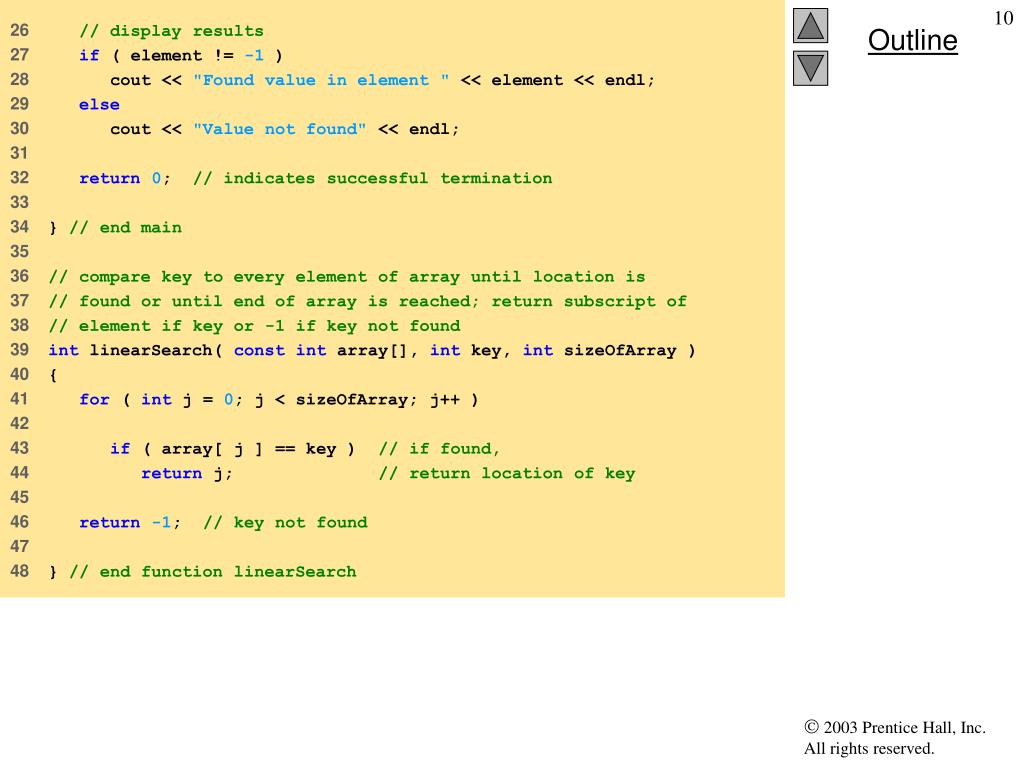Click 'if ( array[ j ] == key )' condition
This screenshot has height=768, width=1024.
tap(232, 449)
